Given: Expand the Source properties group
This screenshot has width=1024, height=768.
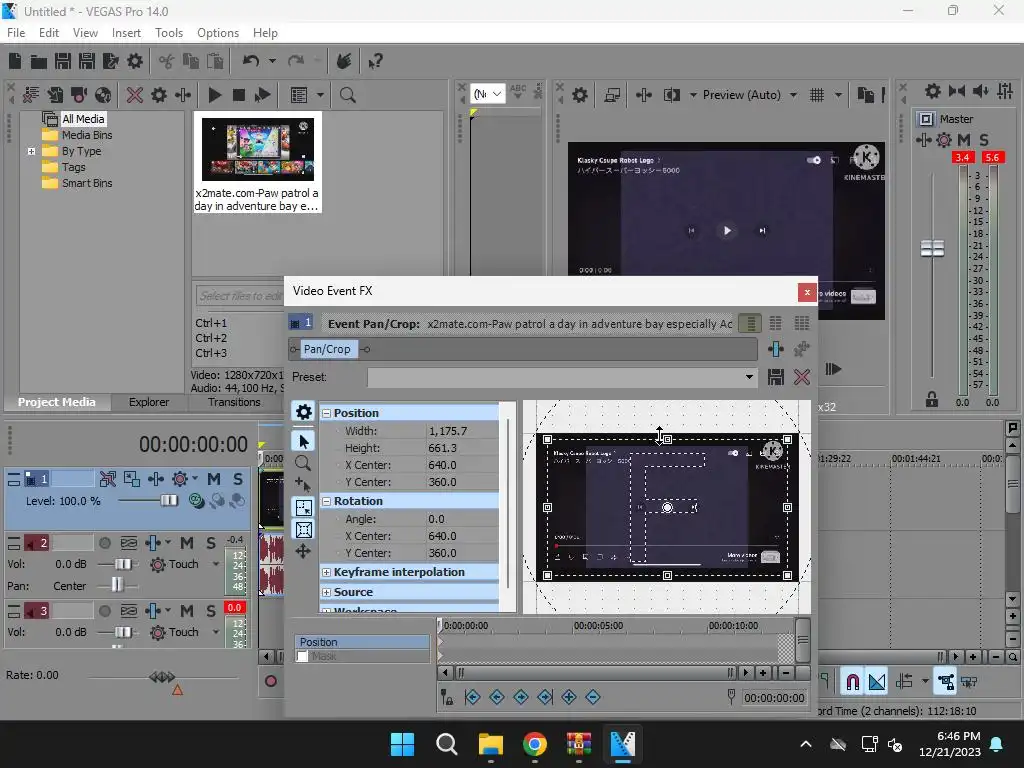Looking at the screenshot, I should (327, 592).
